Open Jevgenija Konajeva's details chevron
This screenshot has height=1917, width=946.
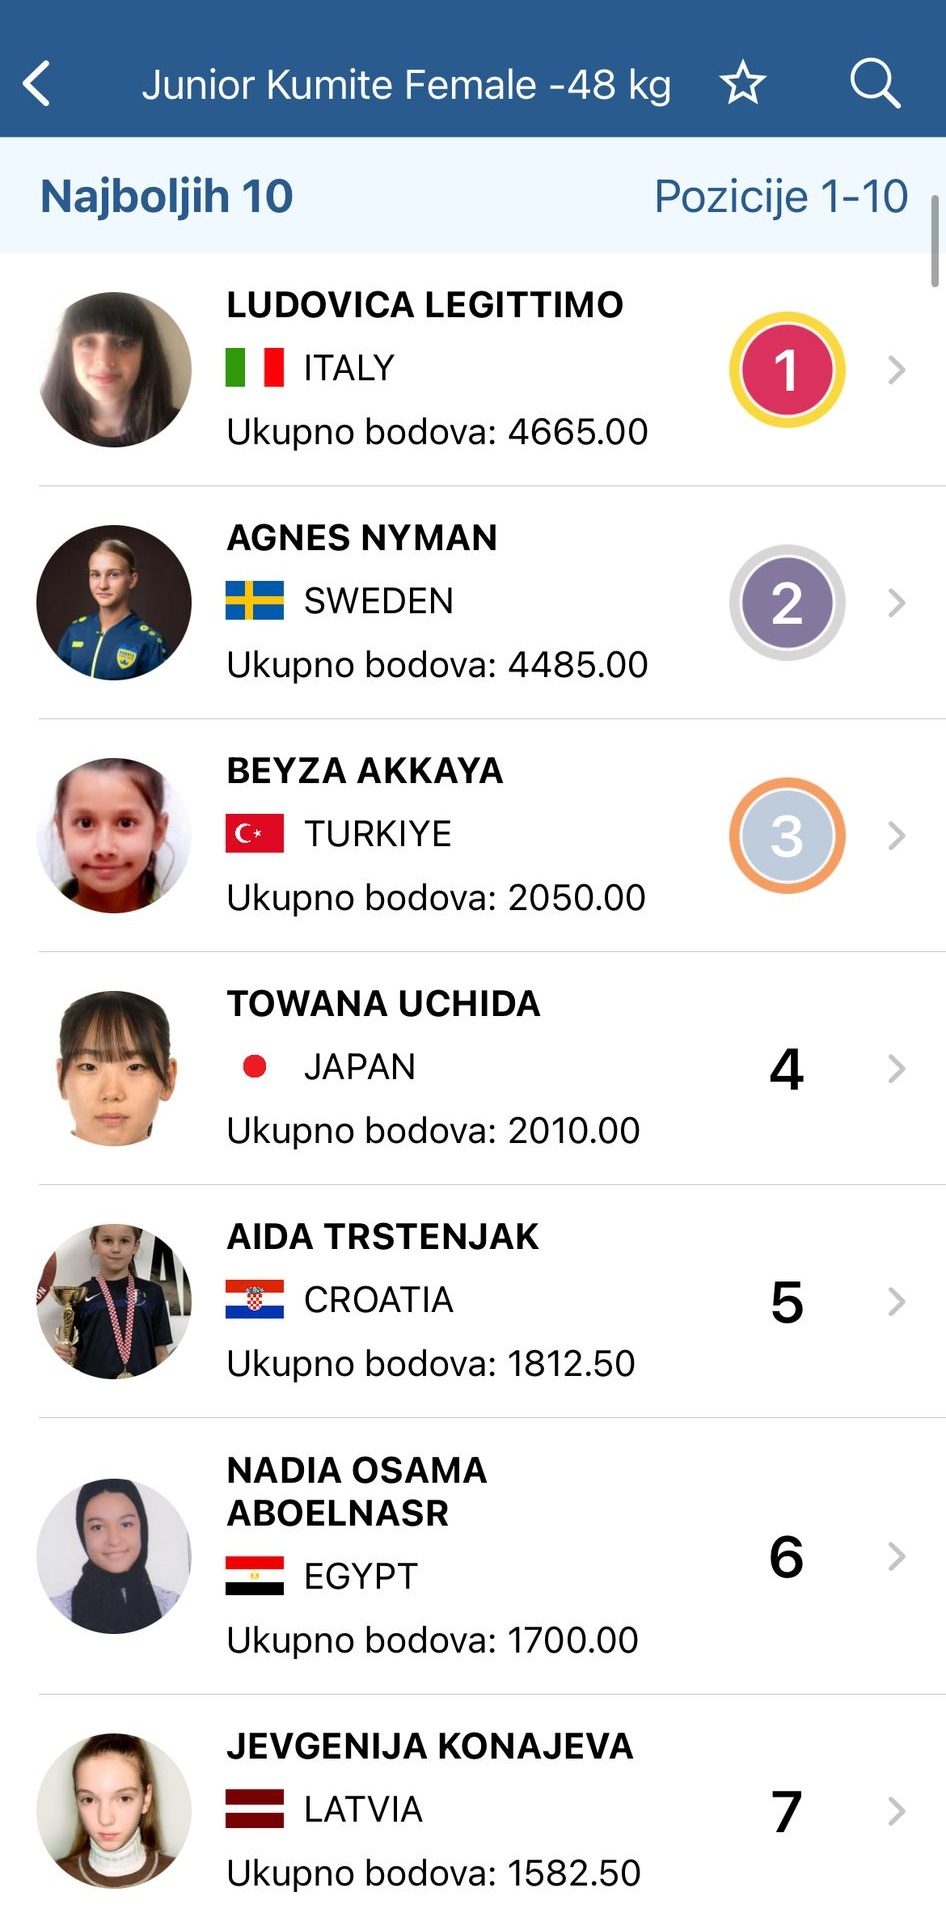[897, 1811]
